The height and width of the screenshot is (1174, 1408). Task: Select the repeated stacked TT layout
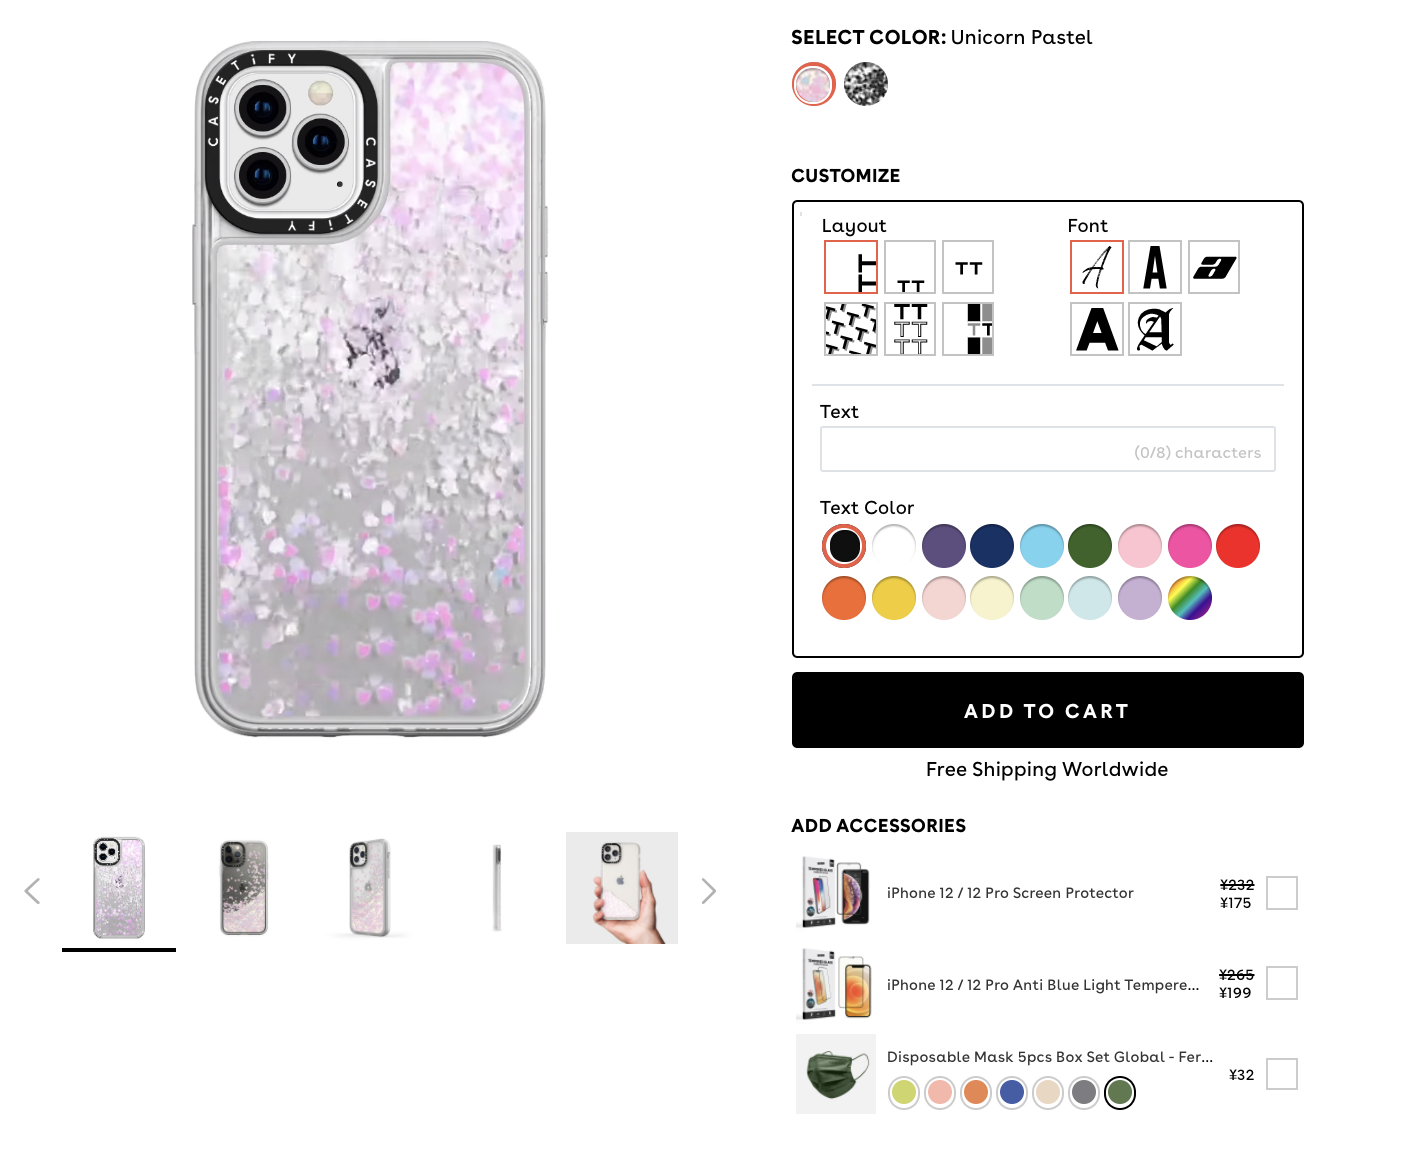pyautogui.click(x=910, y=329)
